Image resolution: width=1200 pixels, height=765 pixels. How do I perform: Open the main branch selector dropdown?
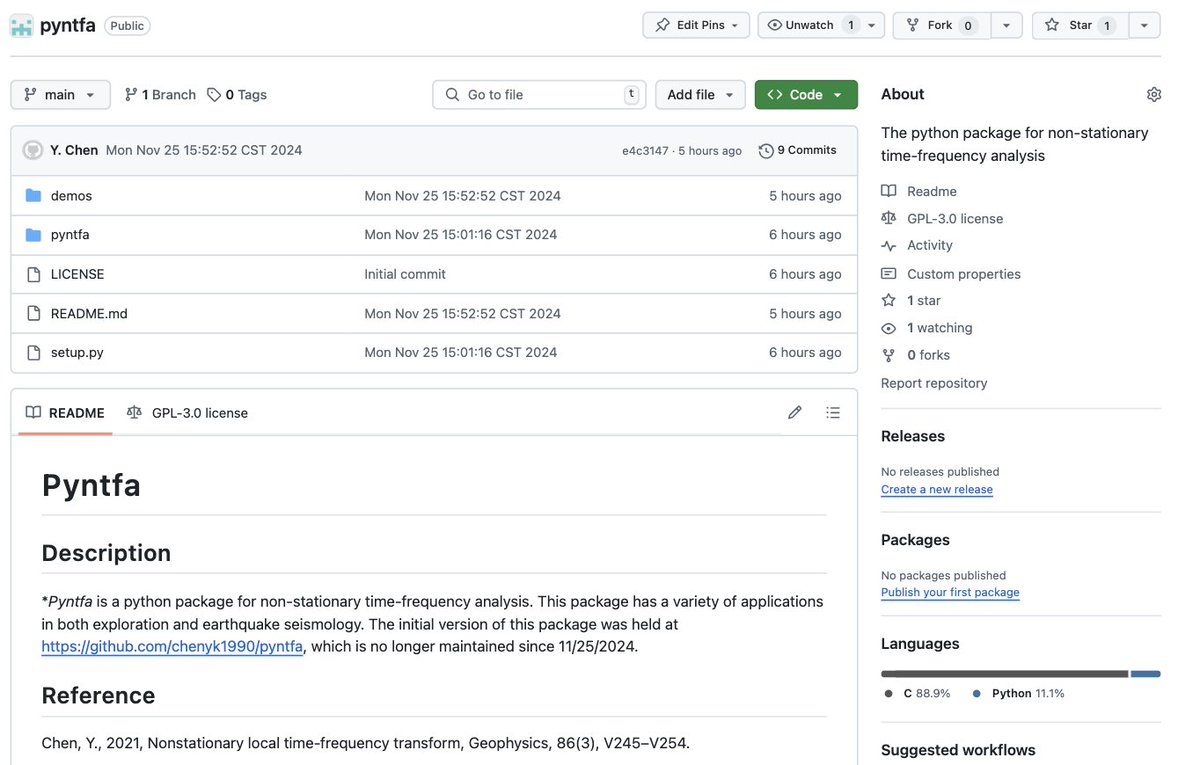pos(60,94)
